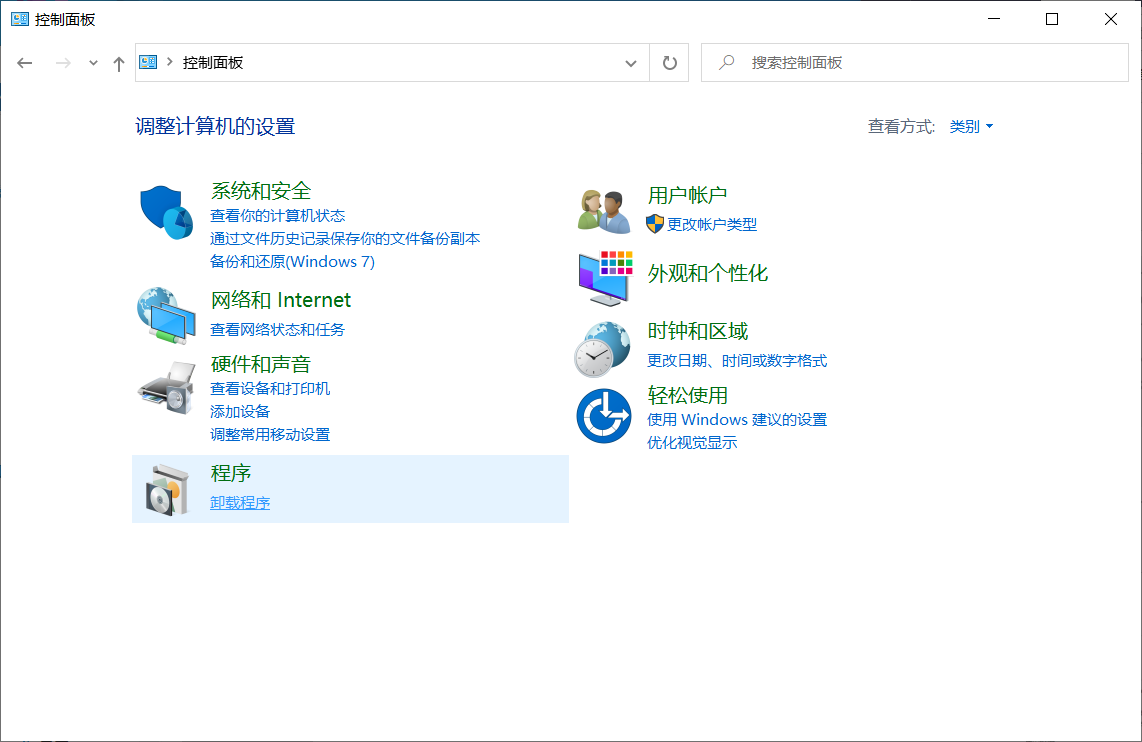1142x742 pixels.
Task: Refresh the Control Panel view
Action: (x=669, y=63)
